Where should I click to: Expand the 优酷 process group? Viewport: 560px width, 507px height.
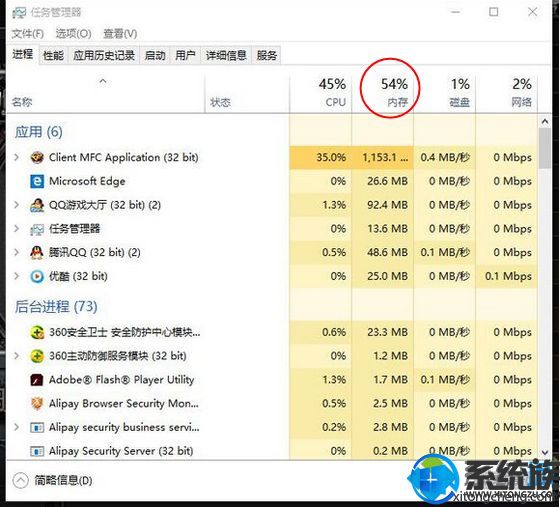pyautogui.click(x=16, y=276)
